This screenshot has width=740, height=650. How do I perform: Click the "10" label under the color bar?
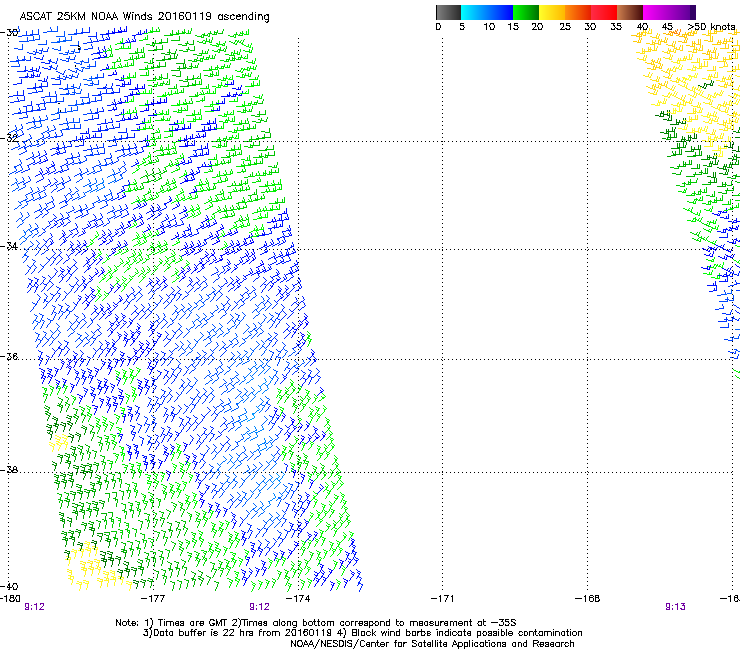[x=489, y=27]
